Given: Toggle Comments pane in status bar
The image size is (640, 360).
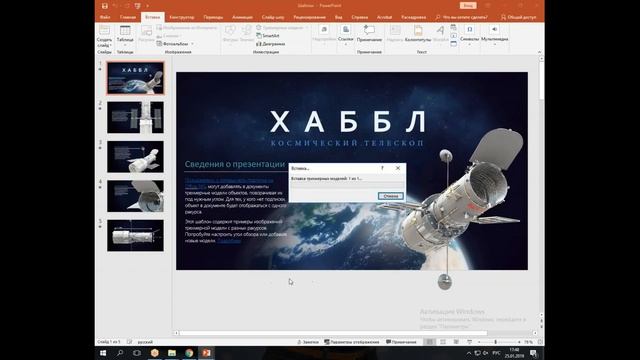Looking at the screenshot, I should [401, 342].
